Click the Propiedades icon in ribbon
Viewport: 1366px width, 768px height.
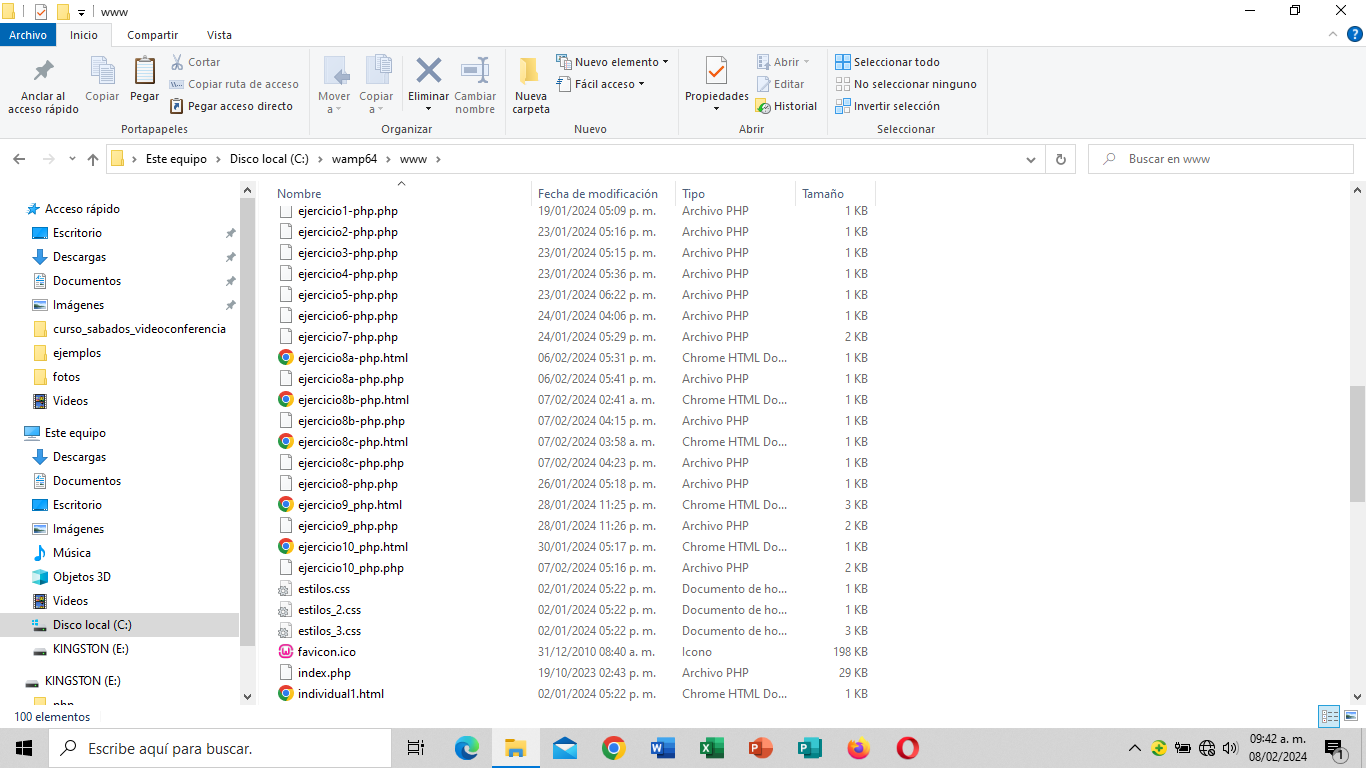(x=716, y=72)
